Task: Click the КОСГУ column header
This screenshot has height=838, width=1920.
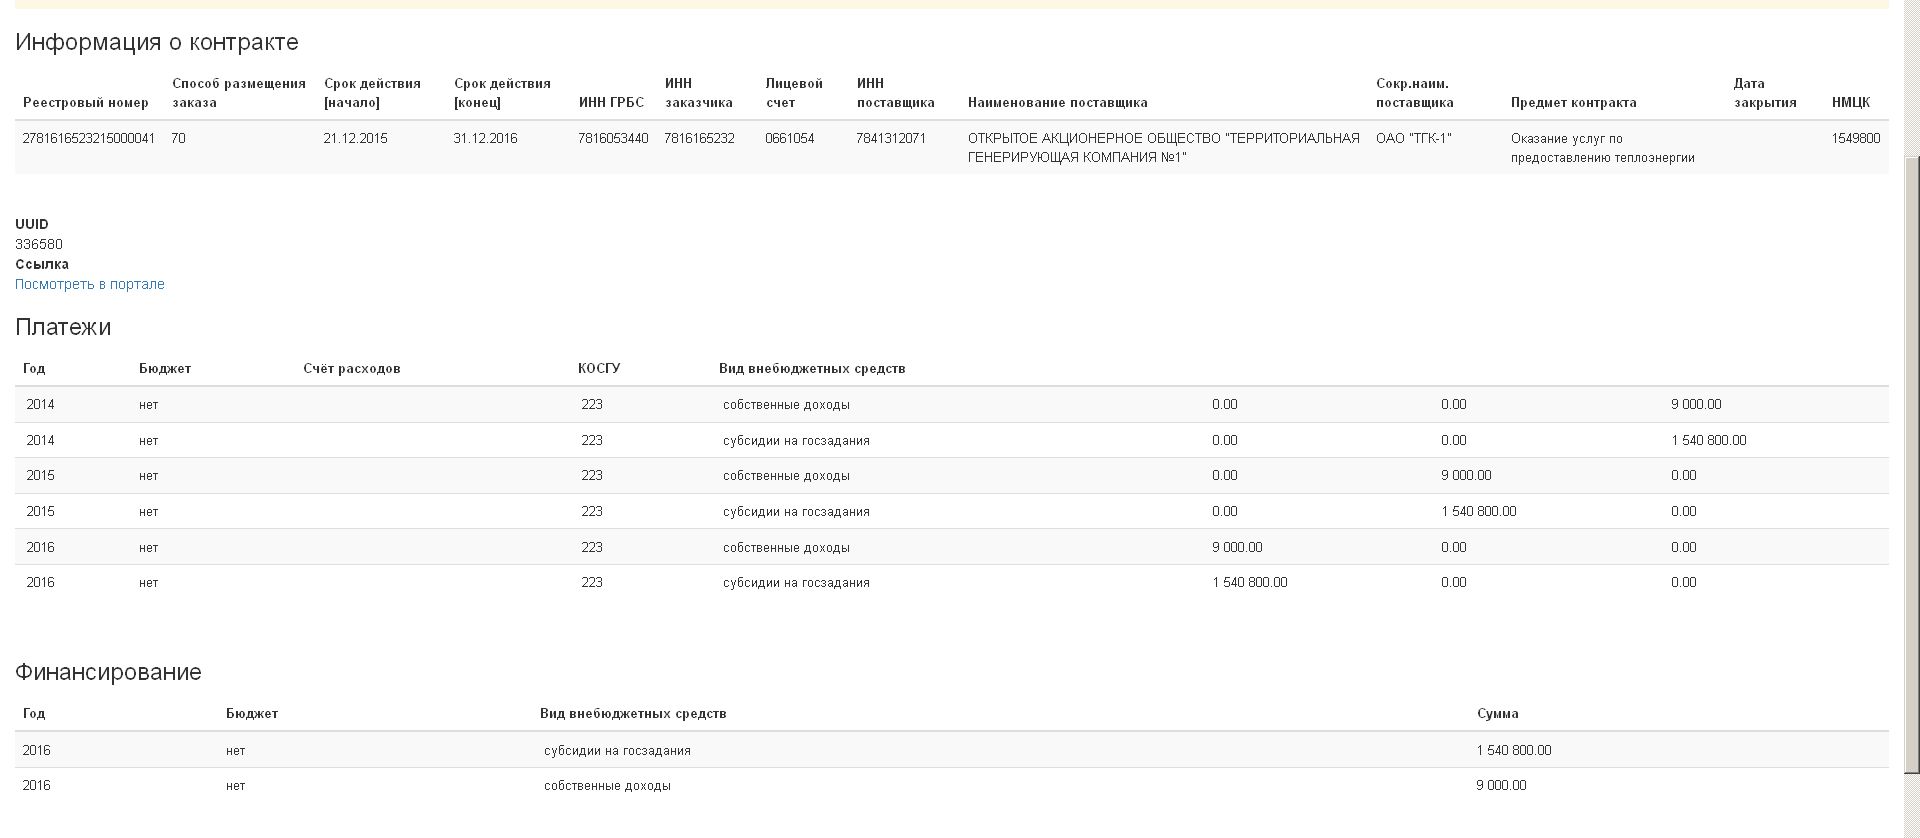Action: click(598, 369)
